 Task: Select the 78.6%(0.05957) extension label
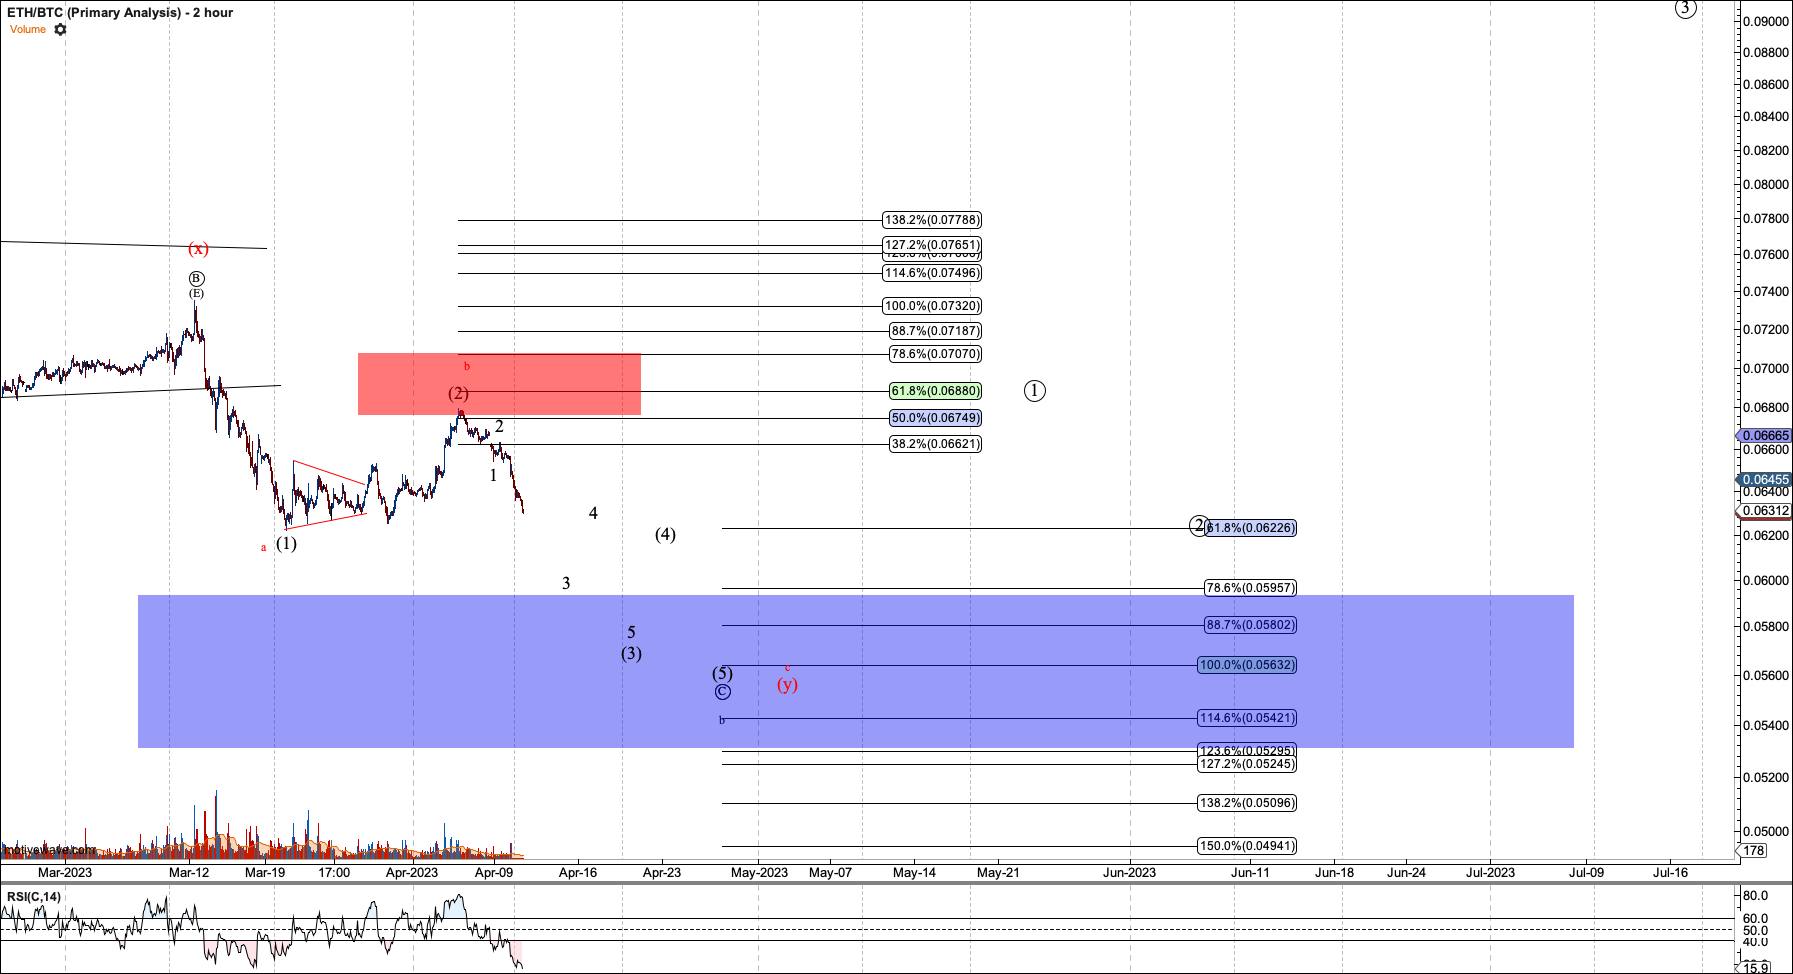[x=1251, y=588]
